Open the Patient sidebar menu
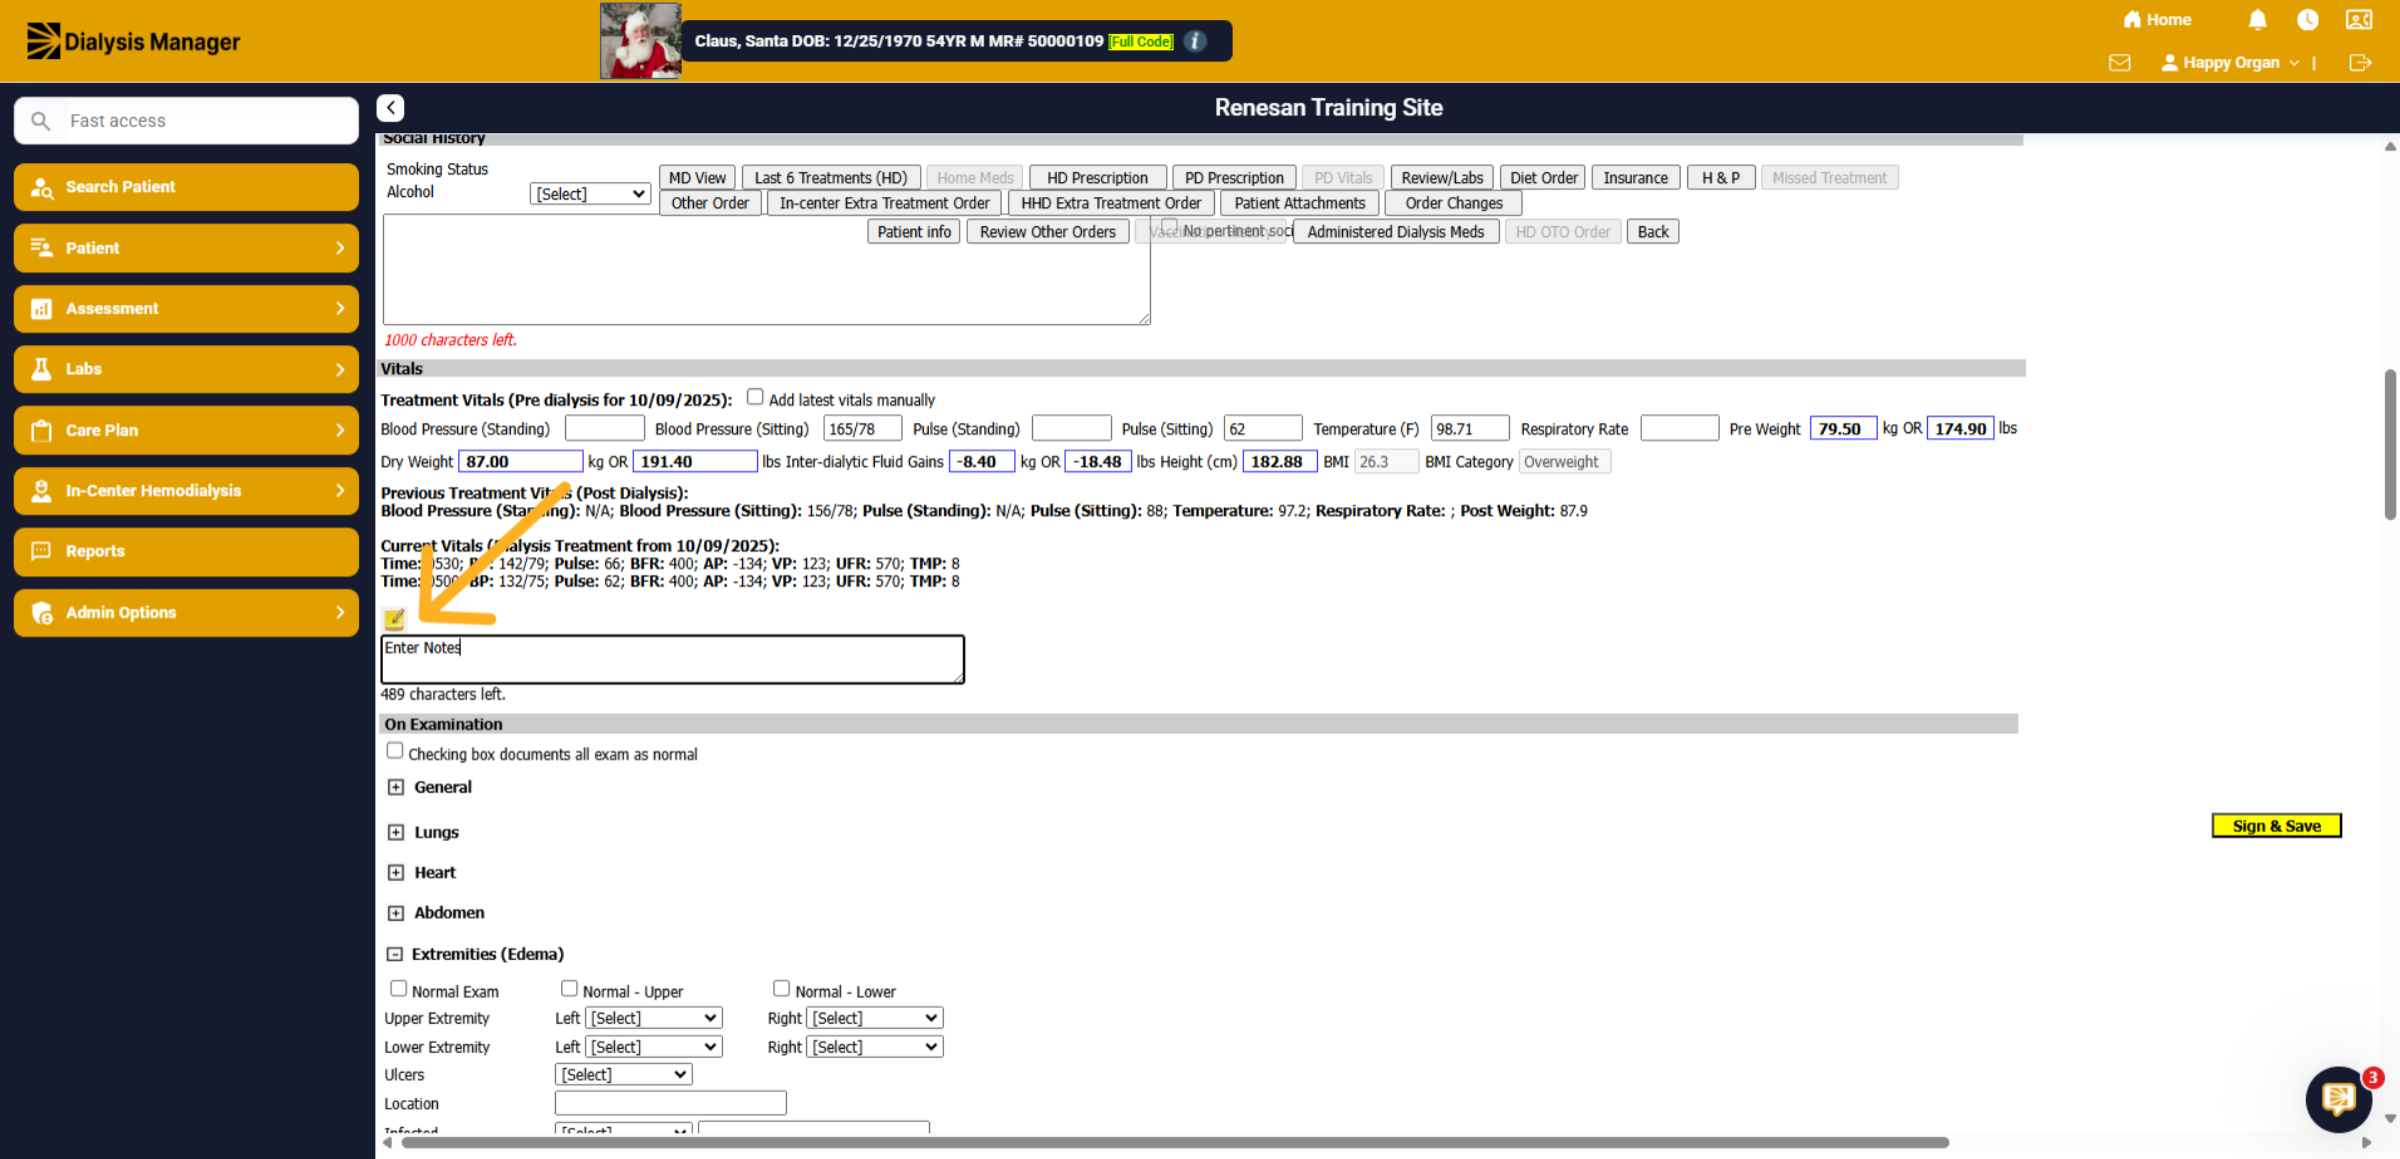Image resolution: width=2400 pixels, height=1159 pixels. point(186,248)
